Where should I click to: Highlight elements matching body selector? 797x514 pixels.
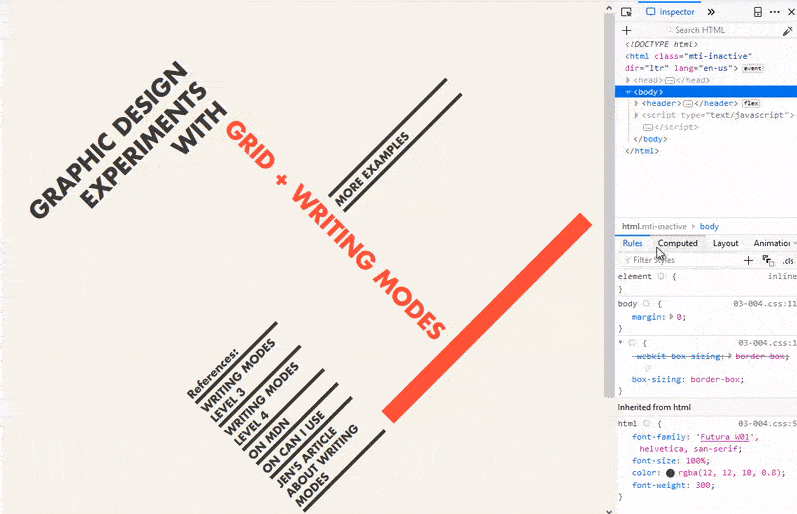tap(647, 304)
